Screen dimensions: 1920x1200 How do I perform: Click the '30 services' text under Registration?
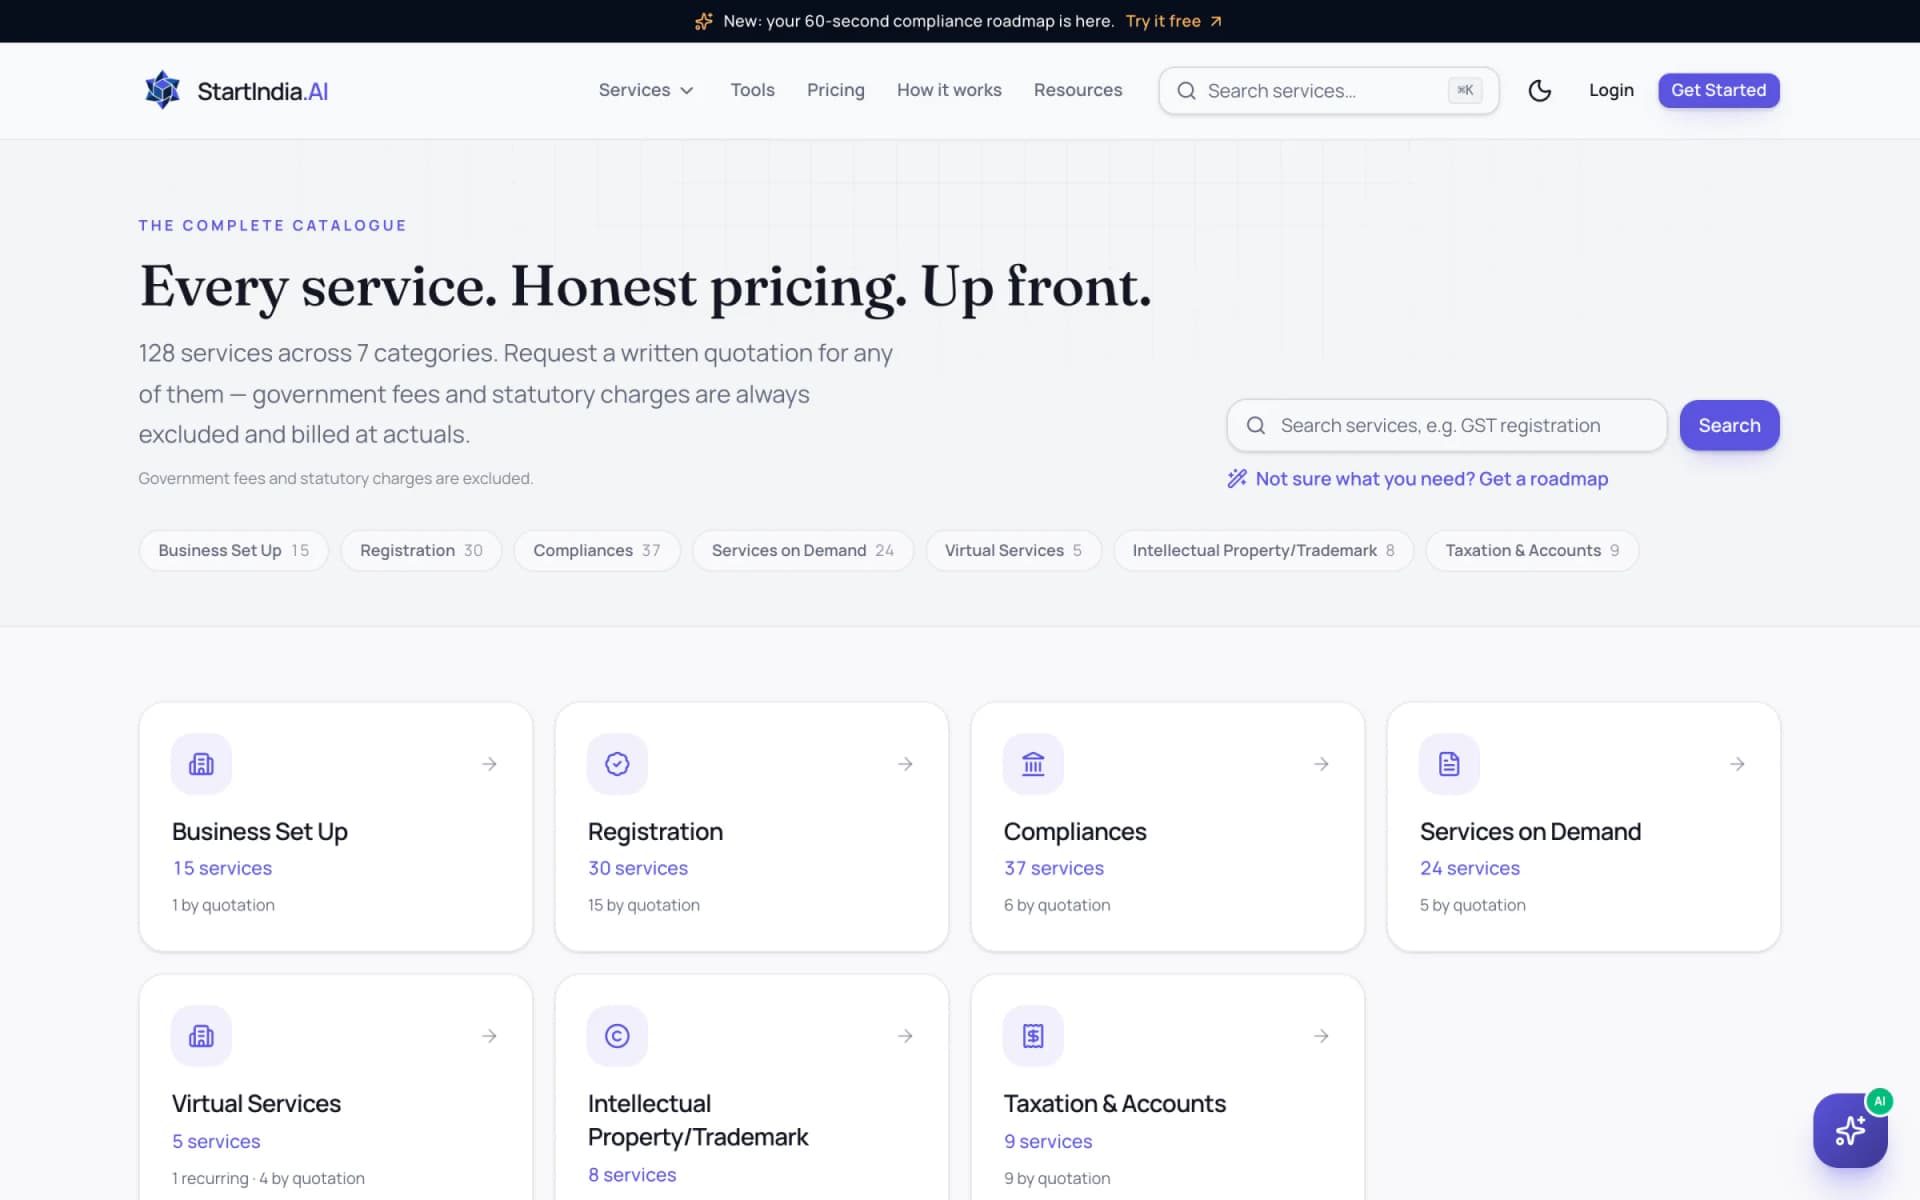point(638,868)
